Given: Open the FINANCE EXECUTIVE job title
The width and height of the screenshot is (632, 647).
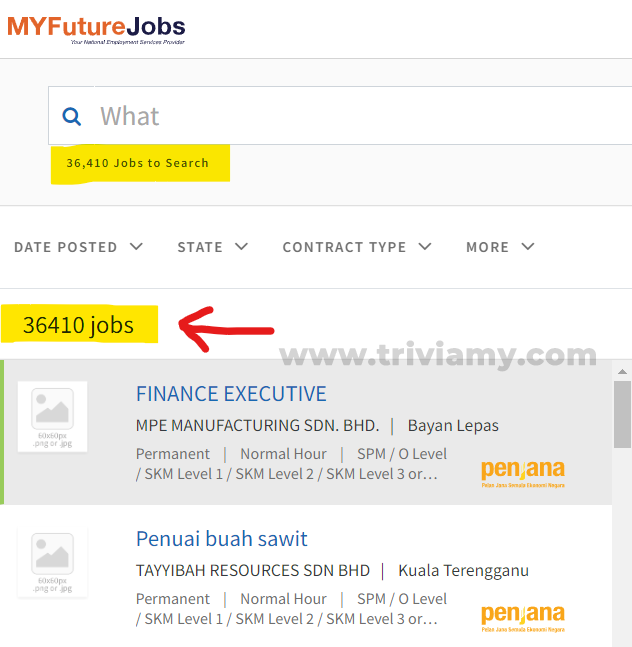Looking at the screenshot, I should click(231, 394).
